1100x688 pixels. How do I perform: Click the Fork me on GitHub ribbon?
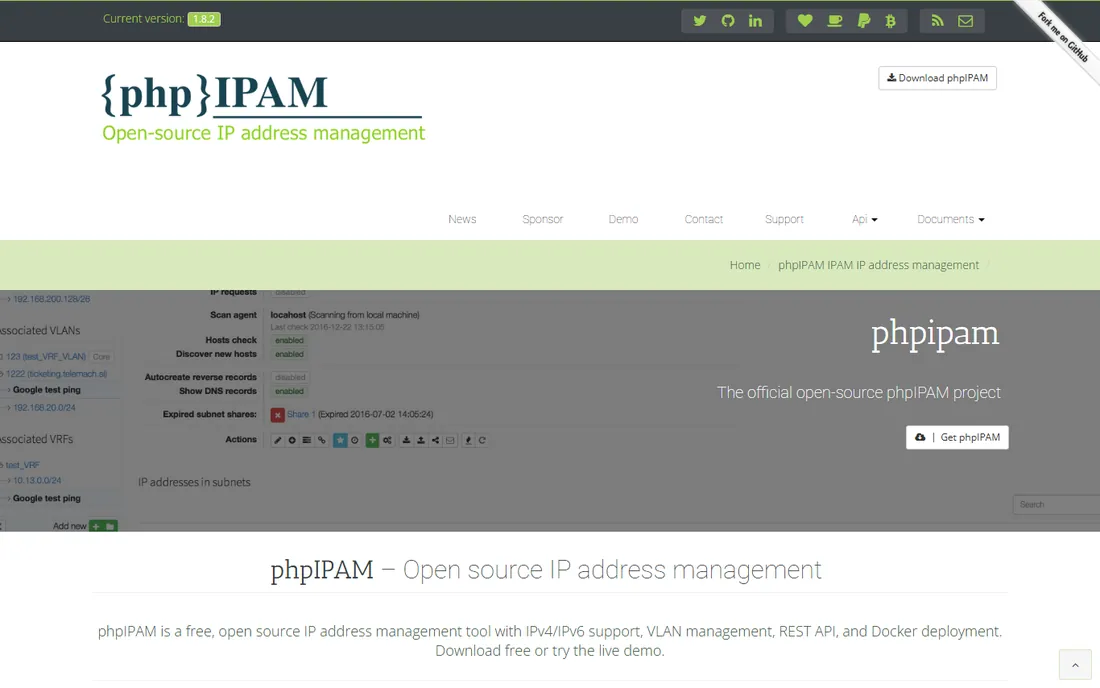coord(1062,36)
